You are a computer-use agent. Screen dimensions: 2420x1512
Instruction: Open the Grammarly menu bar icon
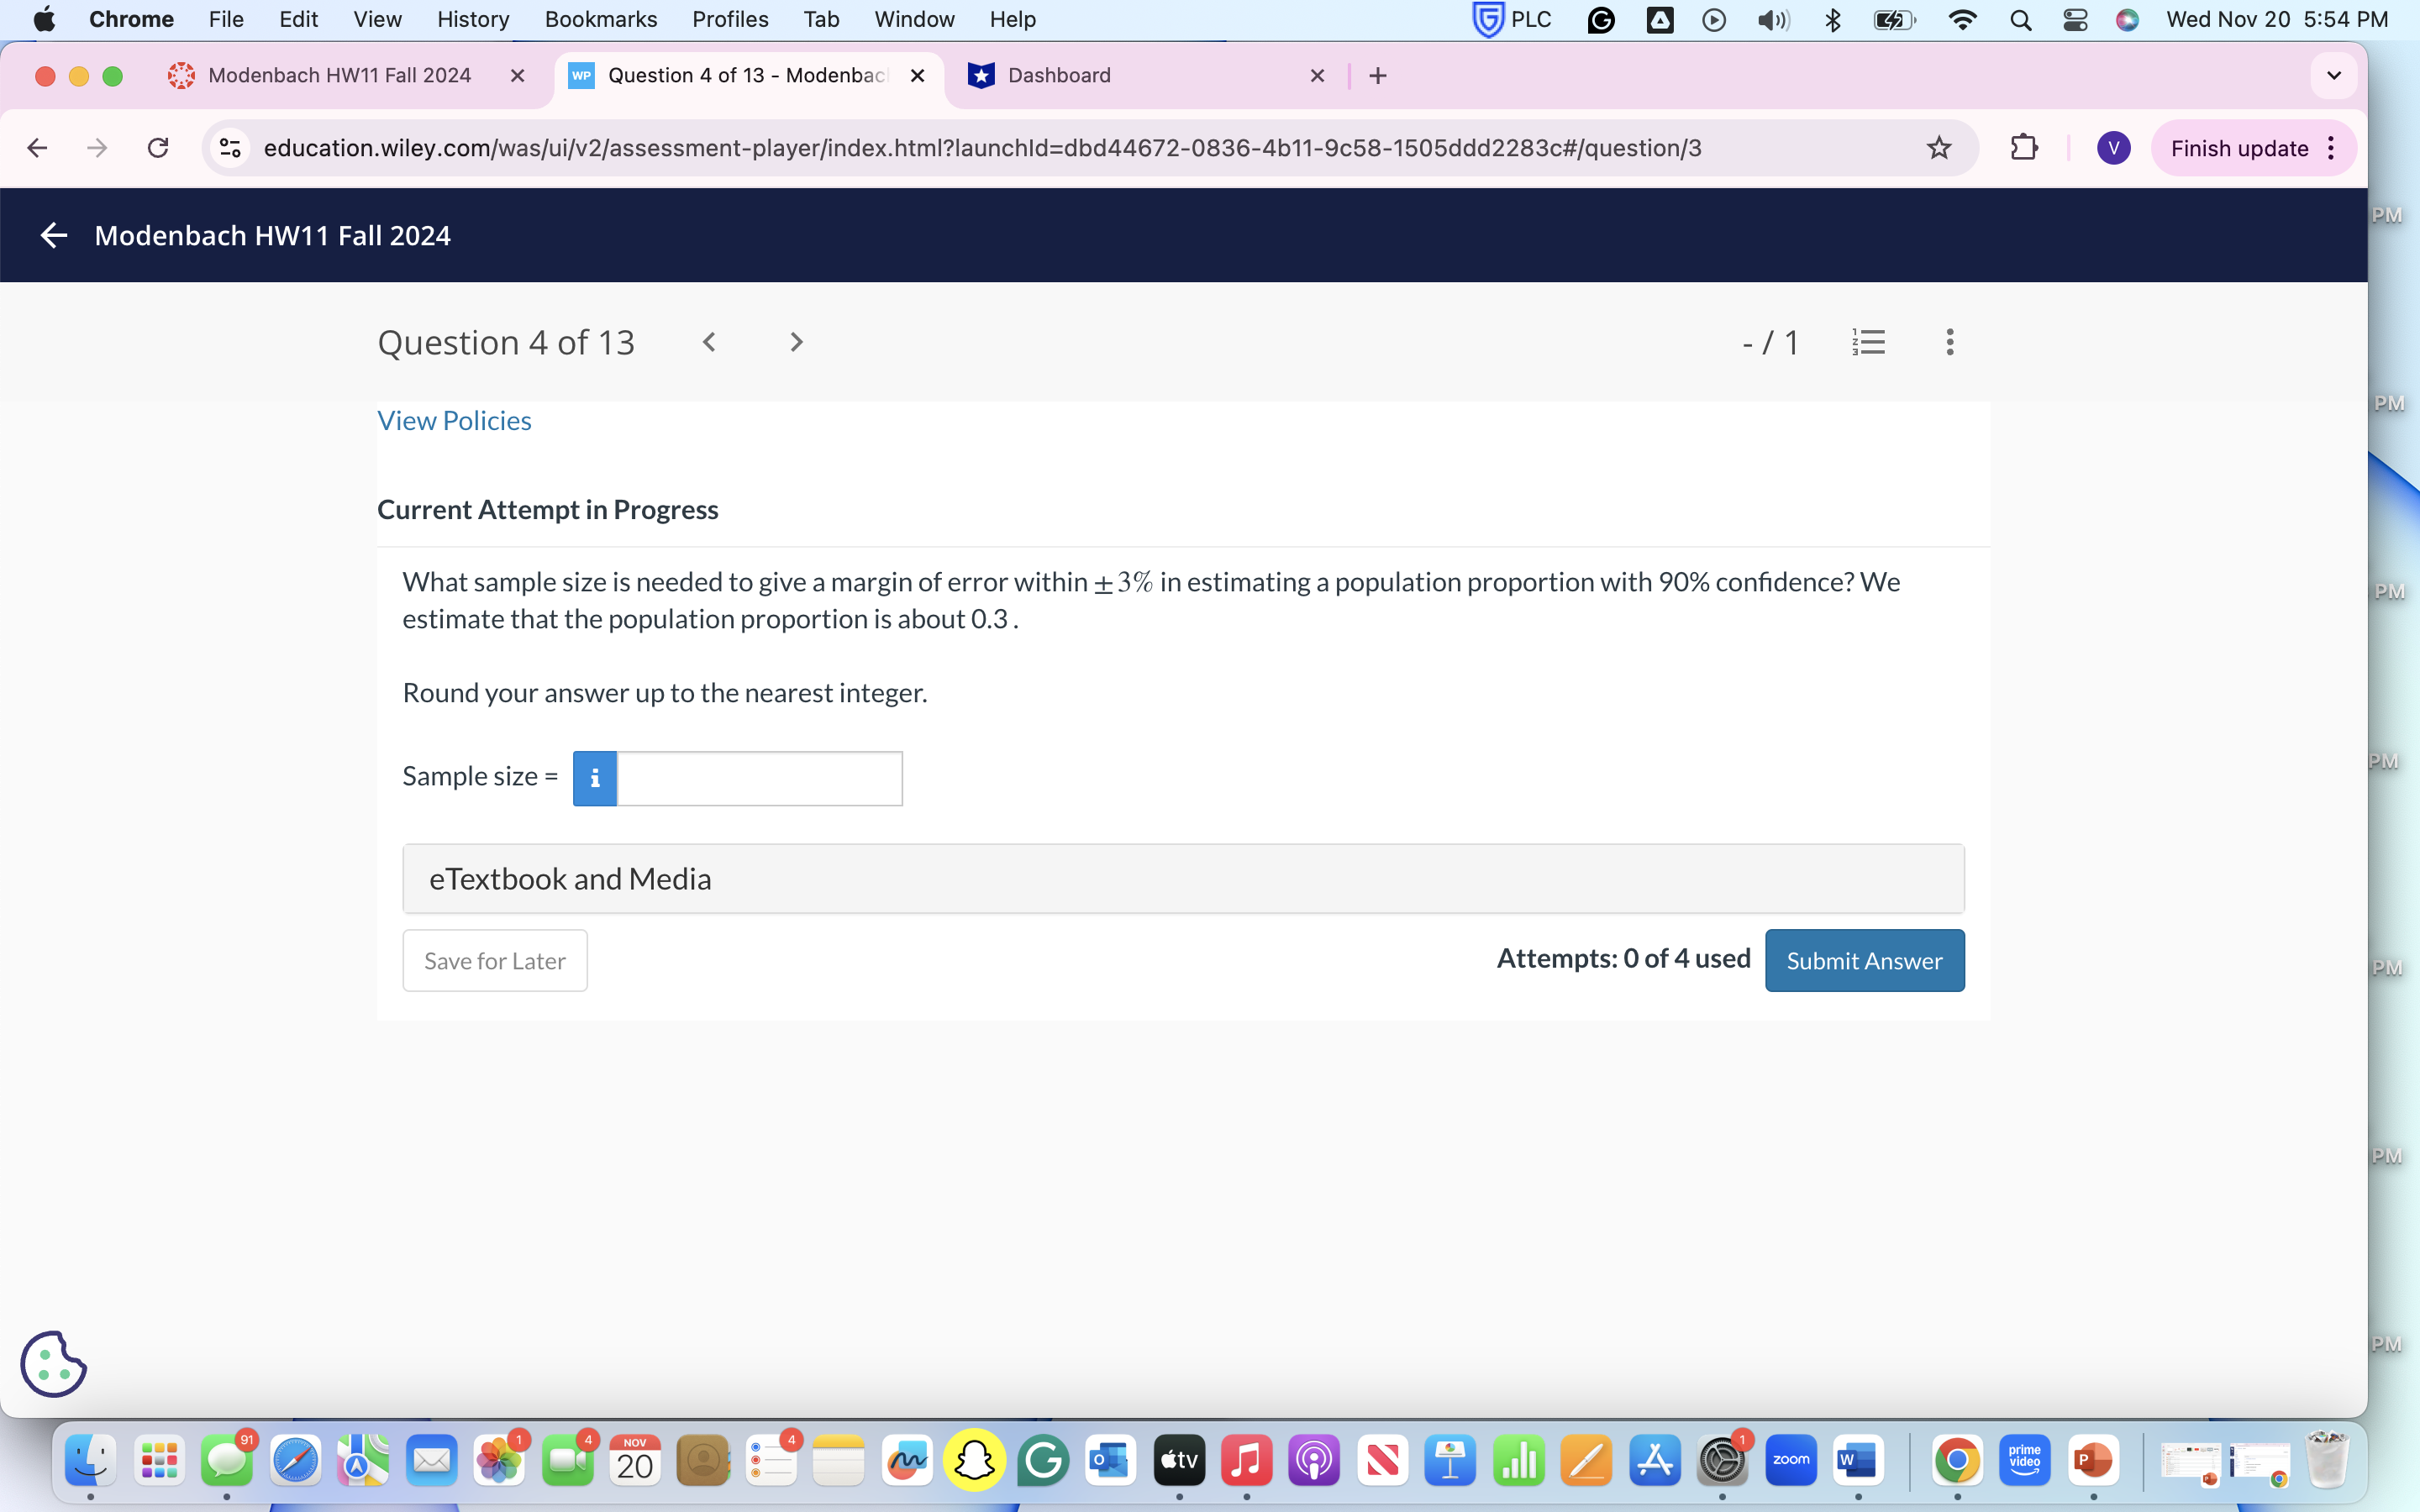point(1601,19)
